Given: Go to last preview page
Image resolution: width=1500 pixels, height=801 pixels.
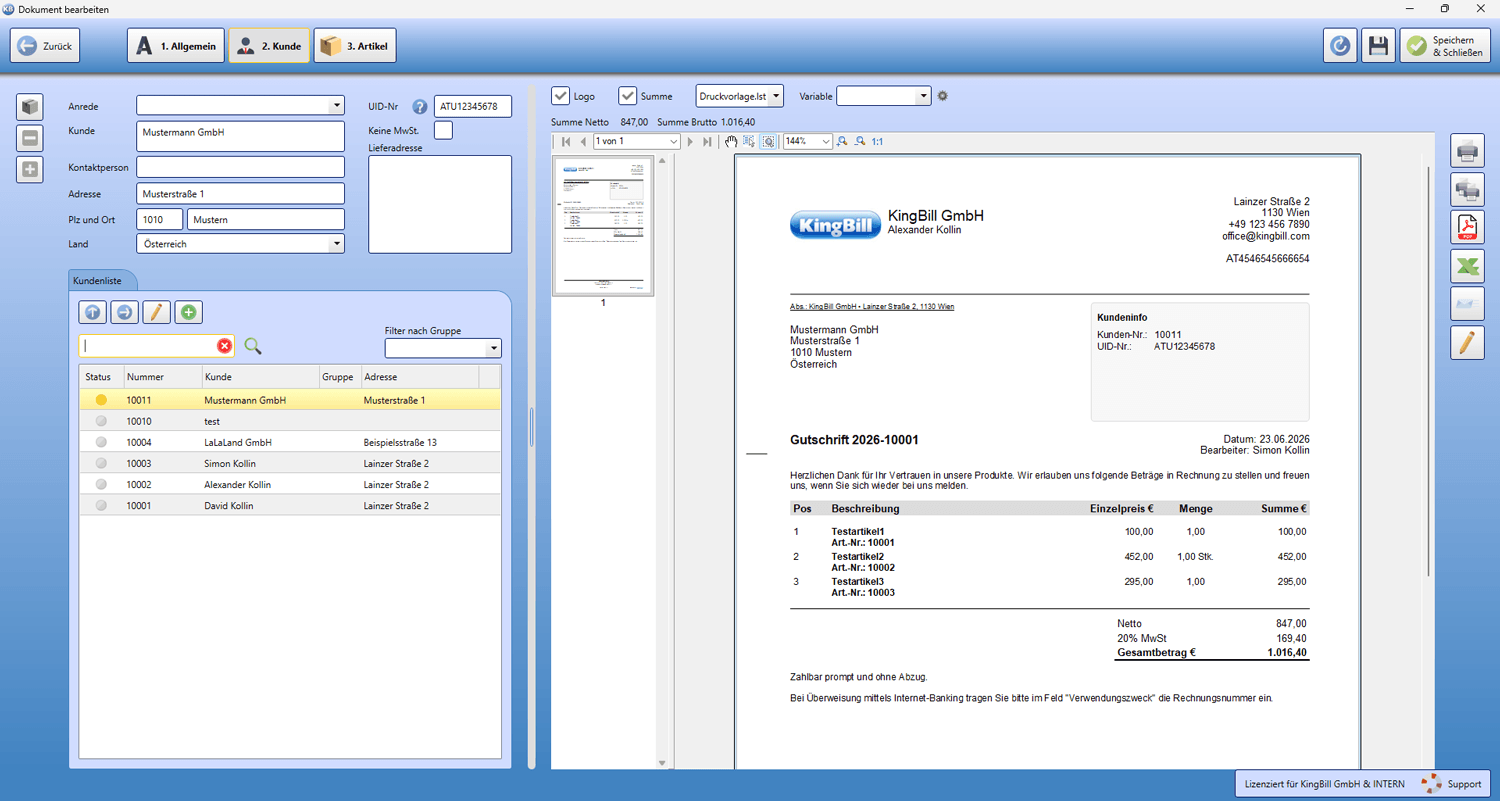Looking at the screenshot, I should coord(707,142).
